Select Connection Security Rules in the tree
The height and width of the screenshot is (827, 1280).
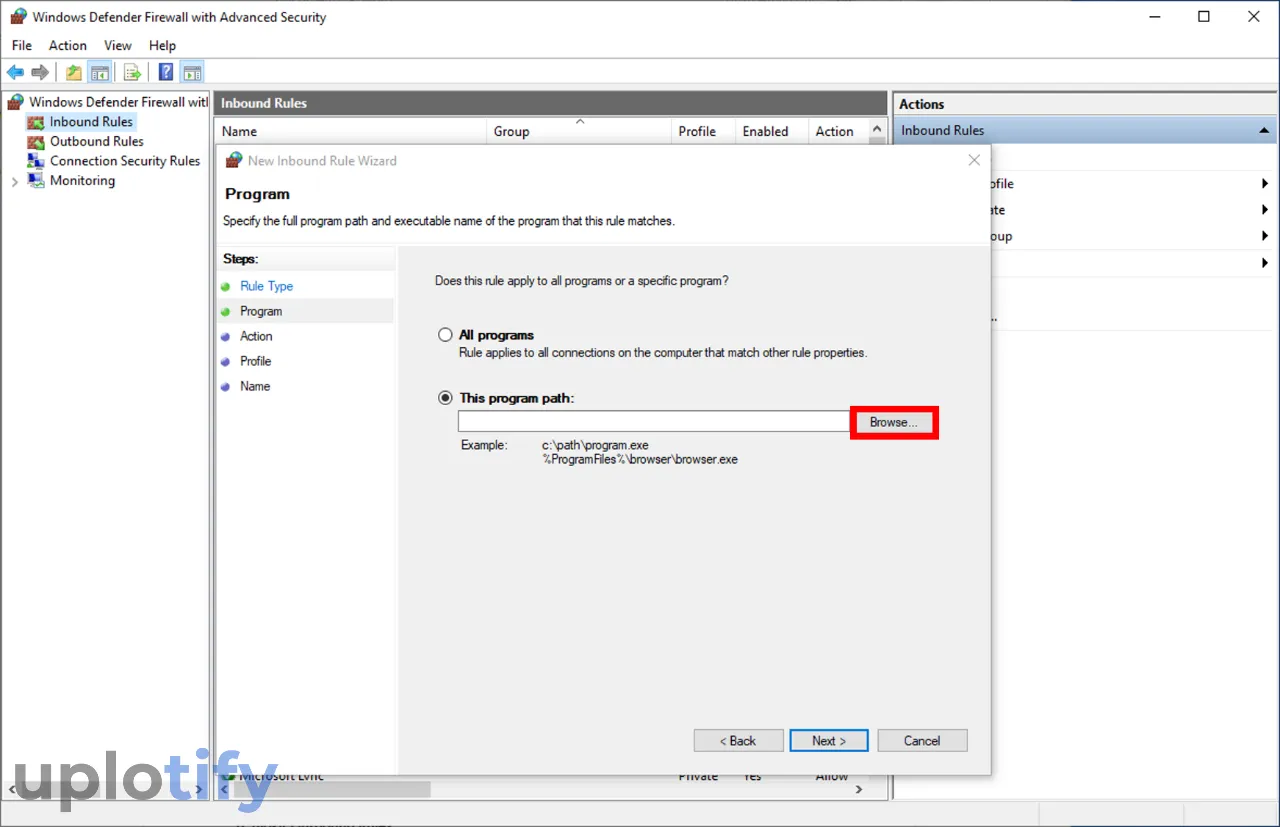[125, 161]
